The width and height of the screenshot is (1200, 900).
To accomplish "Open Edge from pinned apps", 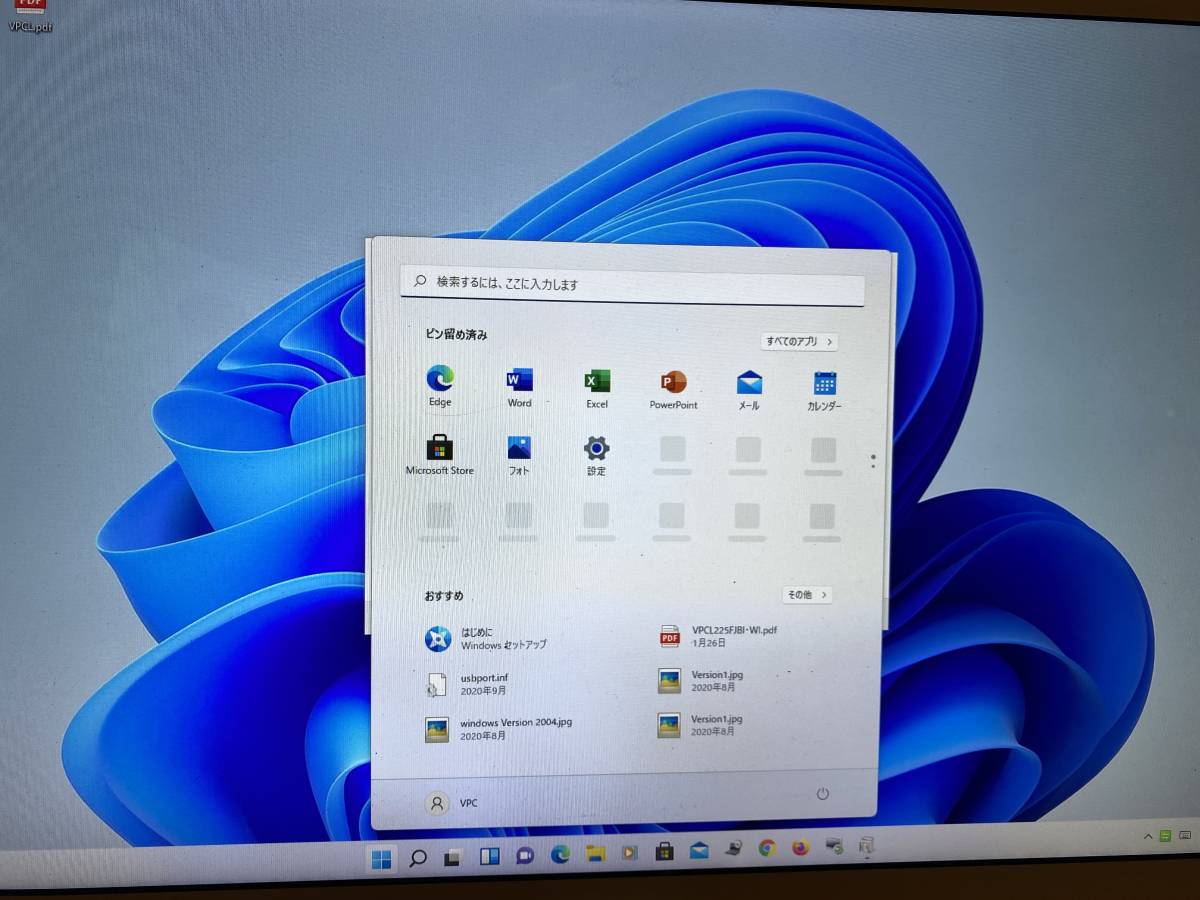I will click(440, 386).
